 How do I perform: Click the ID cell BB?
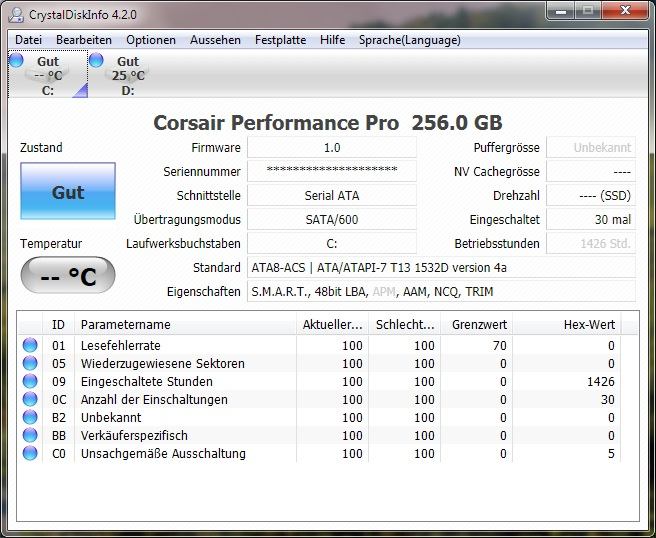(59, 436)
